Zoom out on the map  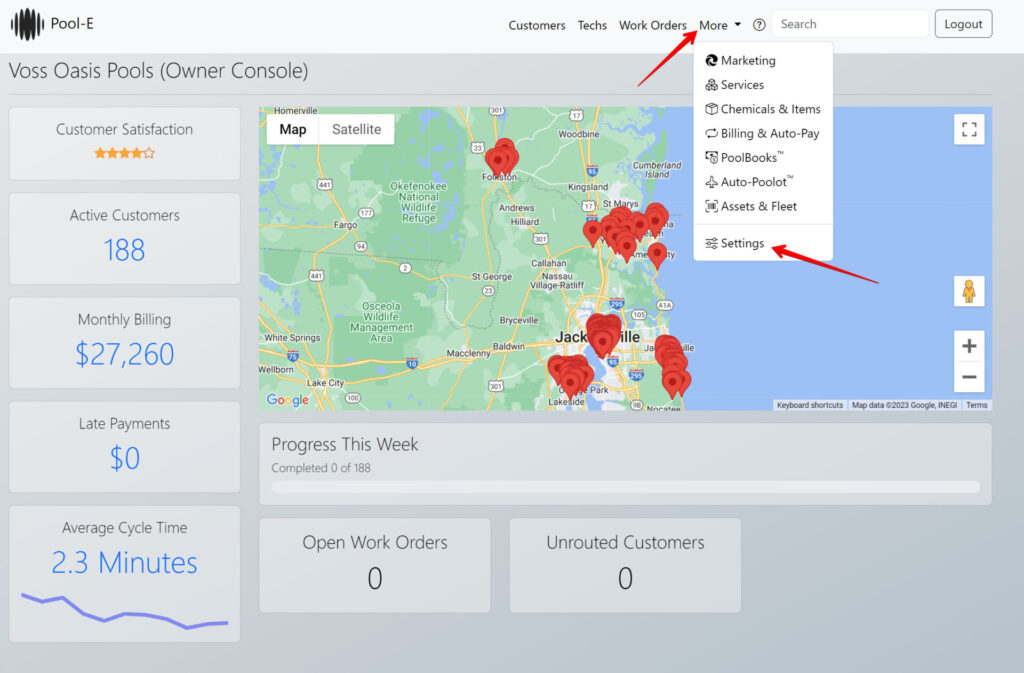969,377
